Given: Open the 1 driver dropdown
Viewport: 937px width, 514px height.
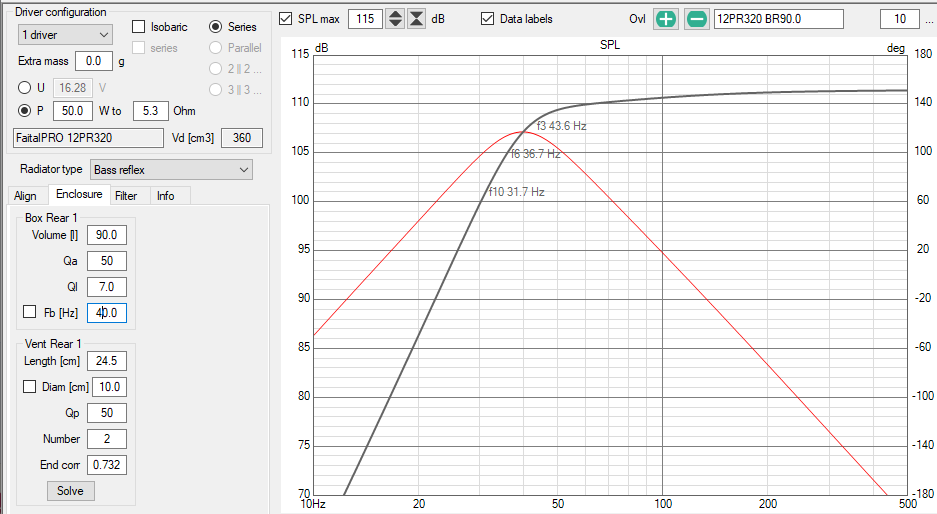Looking at the screenshot, I should coord(65,35).
